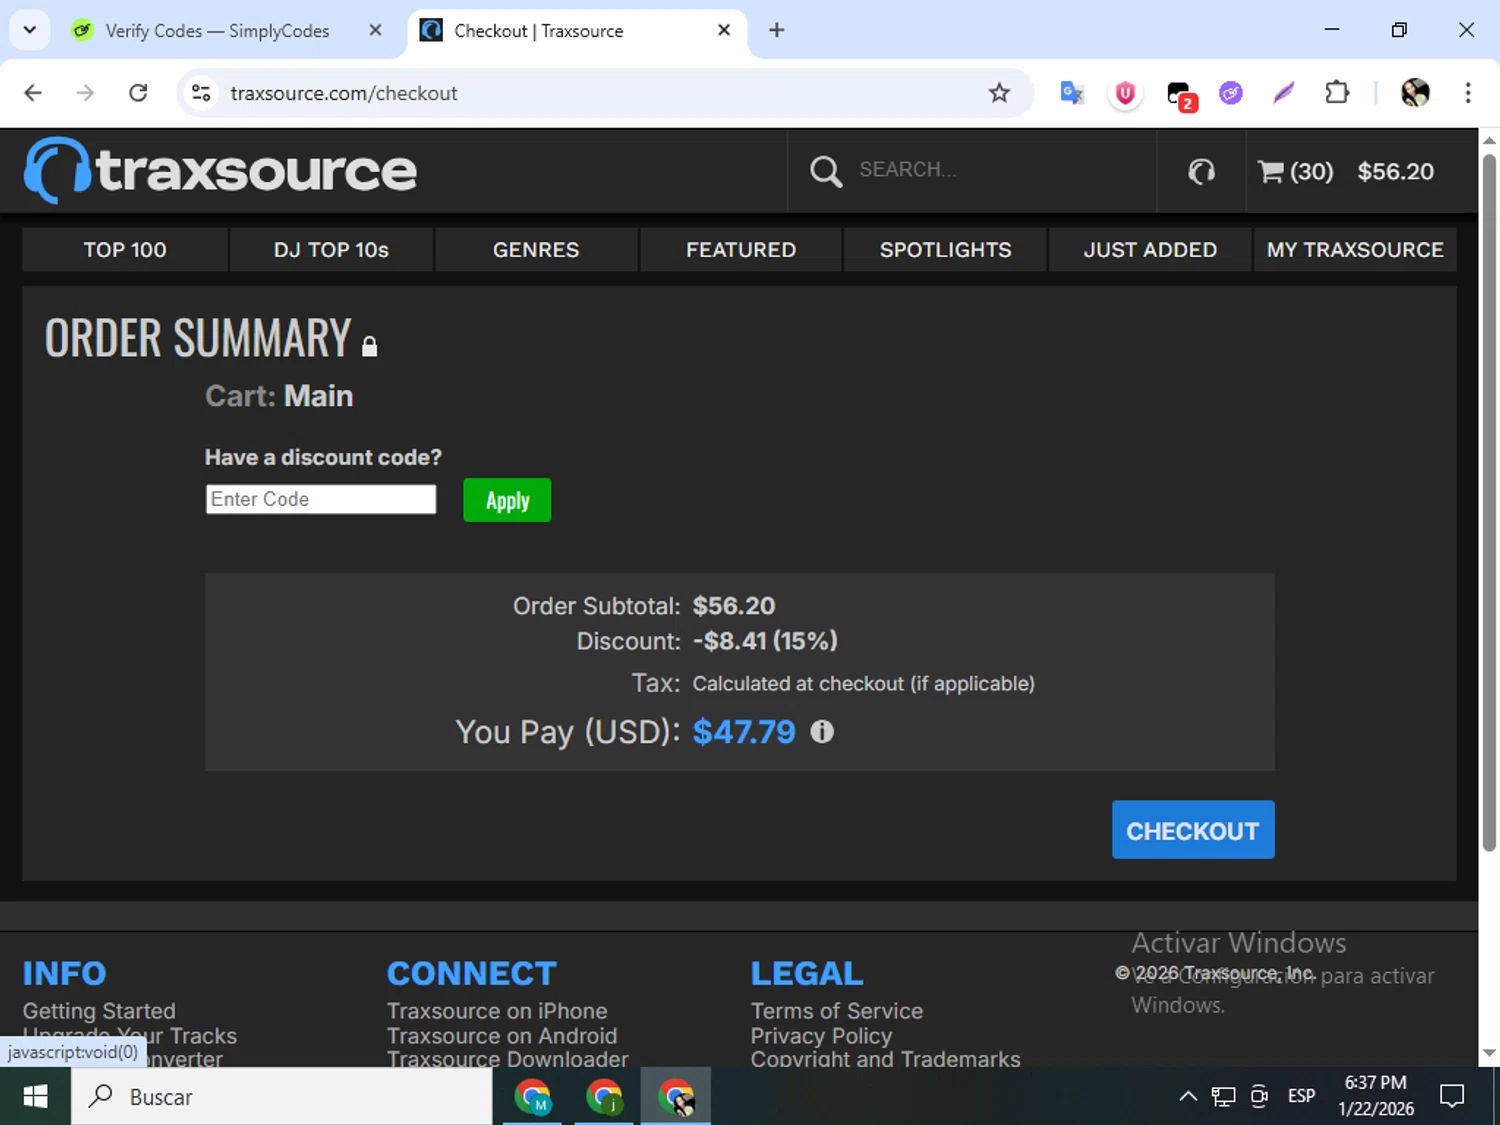Viewport: 1500px width, 1125px height.
Task: Click the Enter Code discount field
Action: tap(321, 499)
